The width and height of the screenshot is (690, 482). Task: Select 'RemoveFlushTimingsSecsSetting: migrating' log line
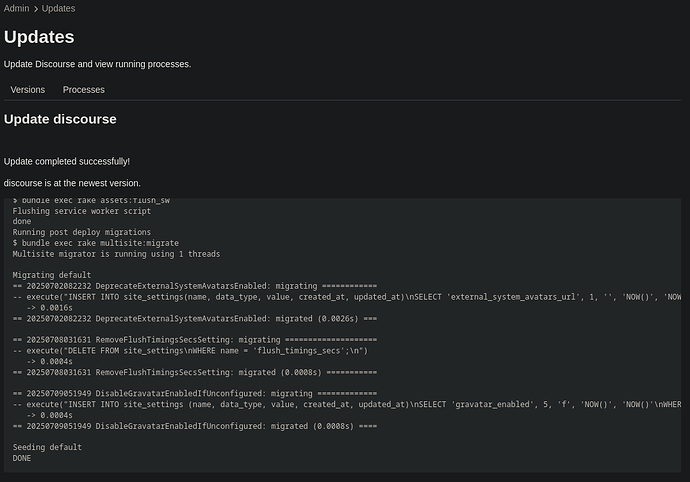[x=195, y=340]
